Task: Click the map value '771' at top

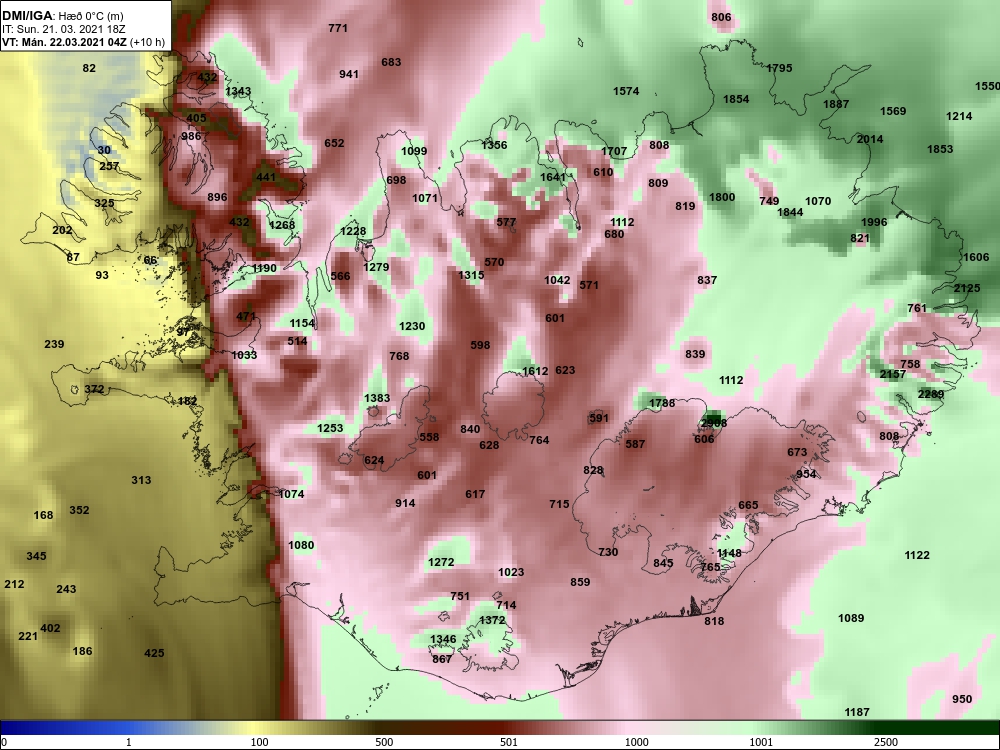Action: (338, 28)
